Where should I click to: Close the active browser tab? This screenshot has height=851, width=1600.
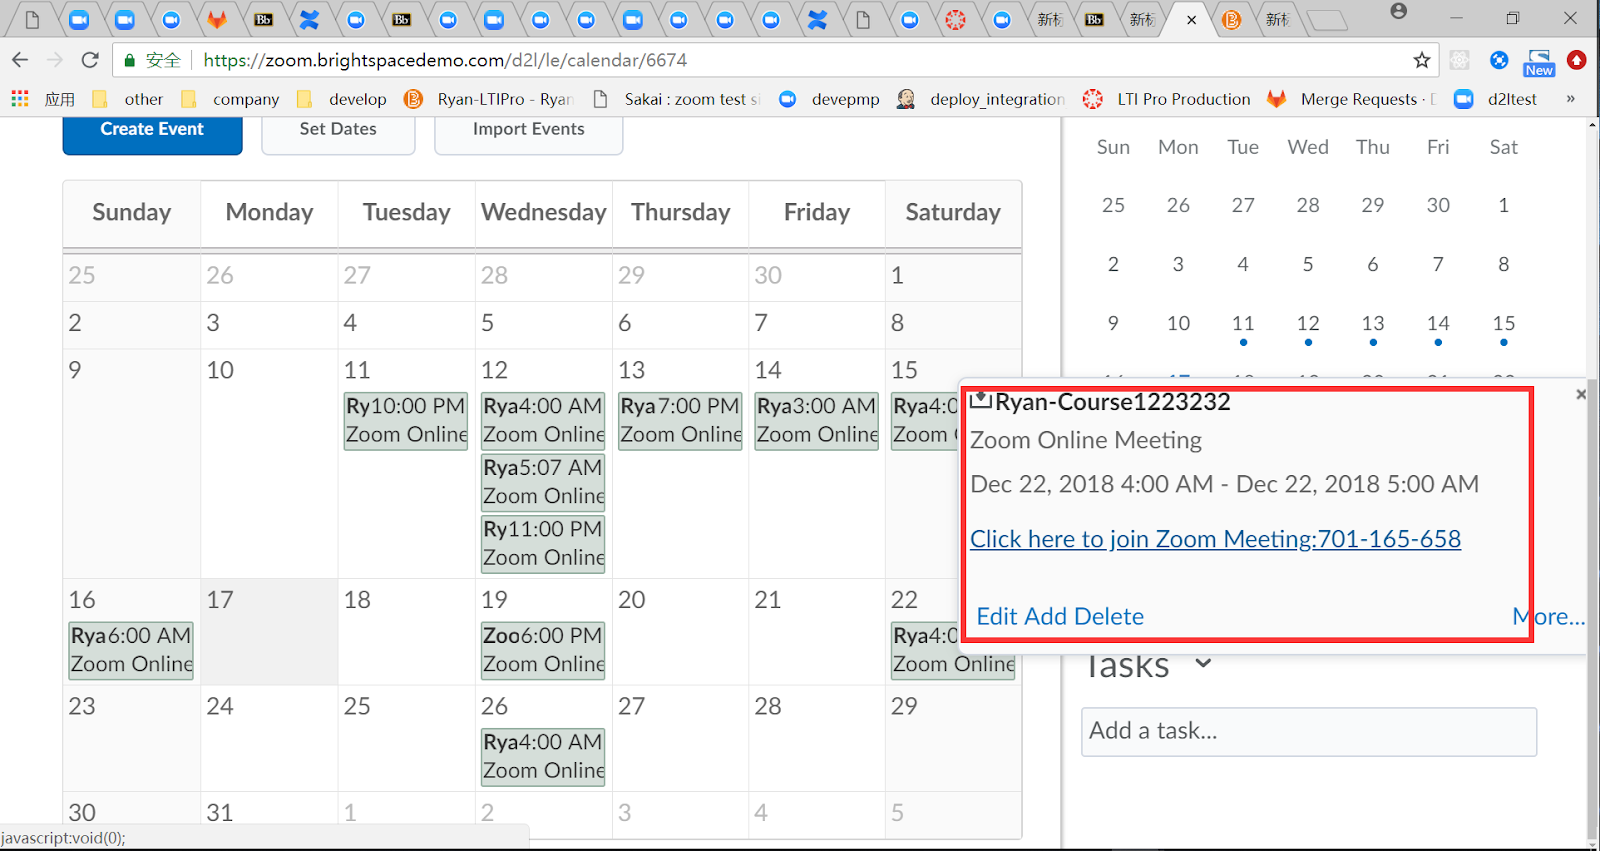coord(1191,19)
